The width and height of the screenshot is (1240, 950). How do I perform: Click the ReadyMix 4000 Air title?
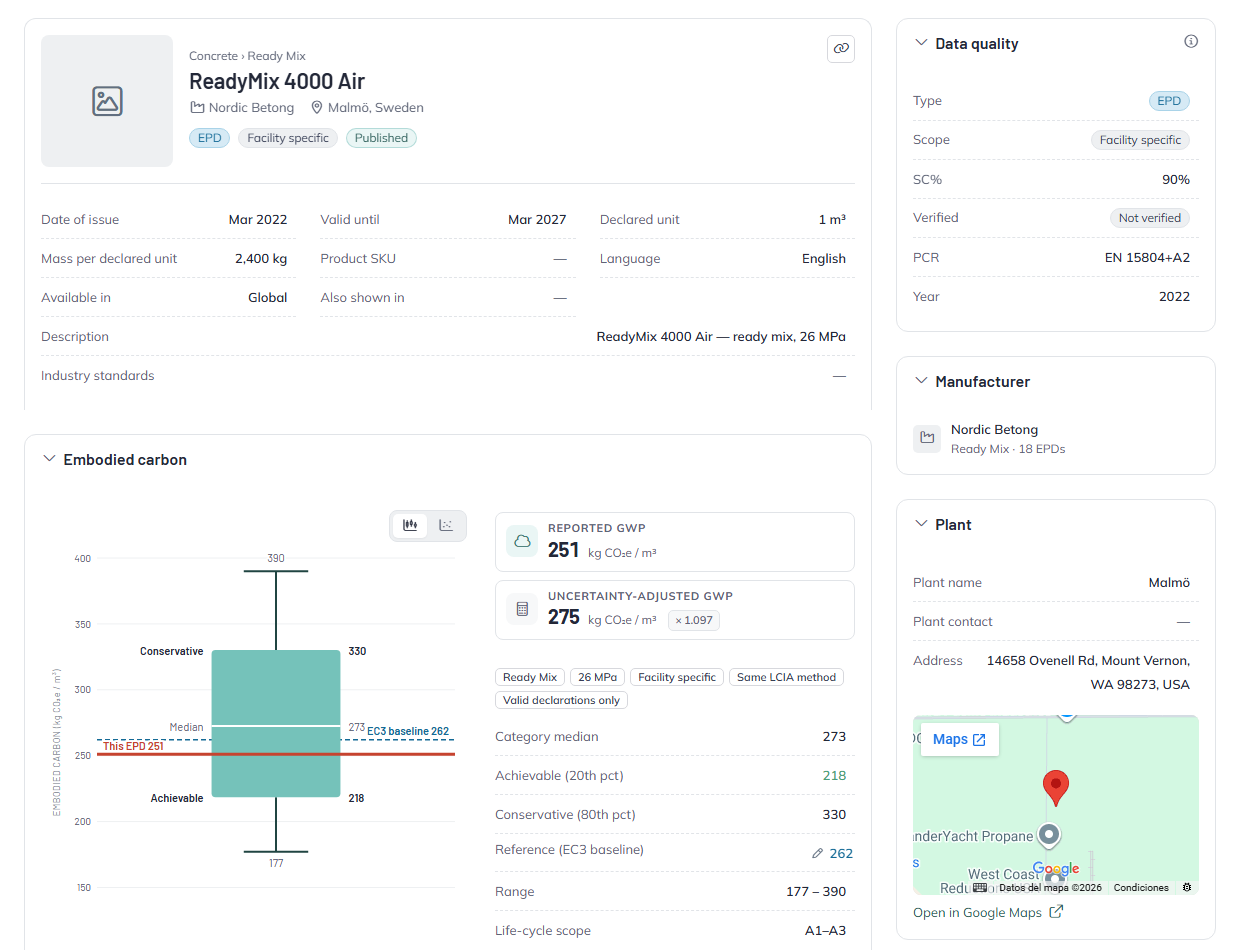(277, 82)
